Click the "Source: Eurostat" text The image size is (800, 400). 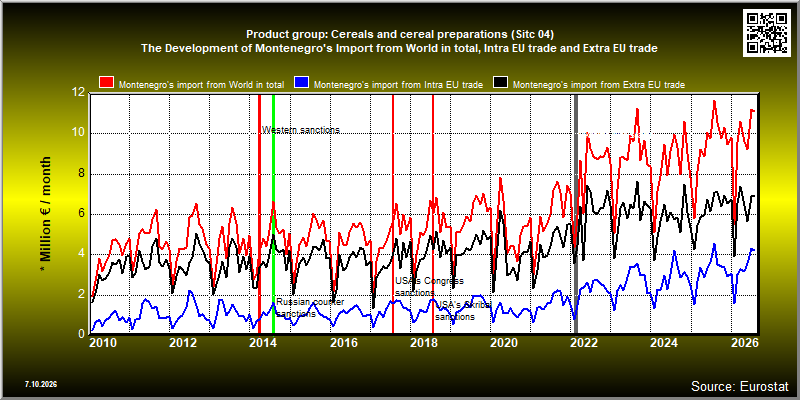point(739,385)
